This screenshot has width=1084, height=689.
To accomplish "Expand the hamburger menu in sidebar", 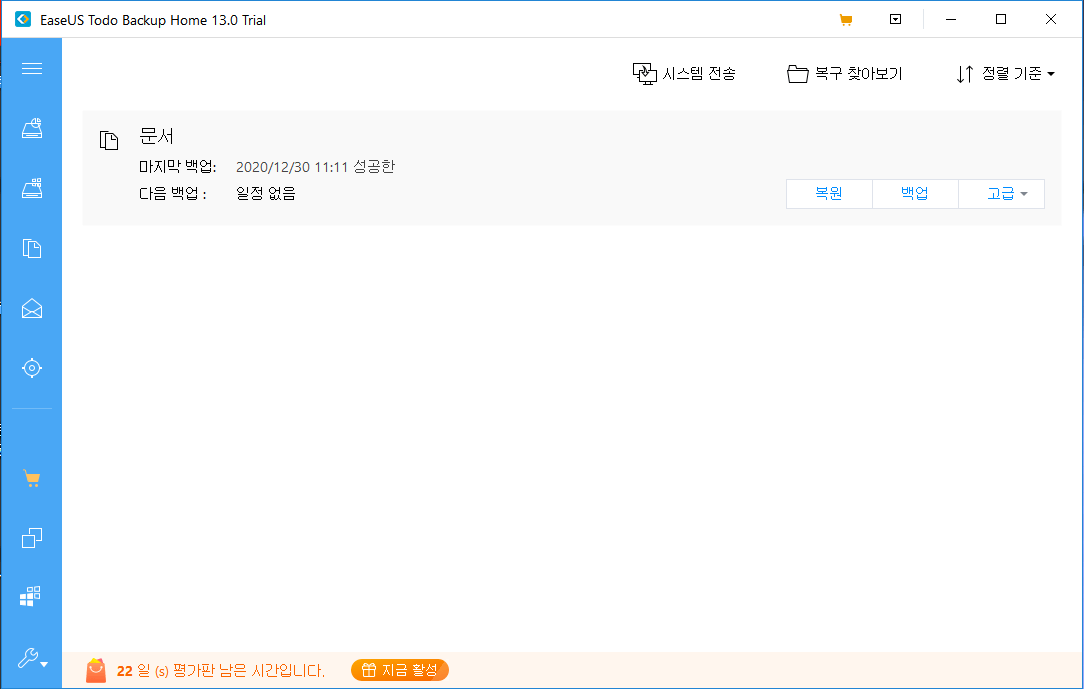I will (x=32, y=68).
